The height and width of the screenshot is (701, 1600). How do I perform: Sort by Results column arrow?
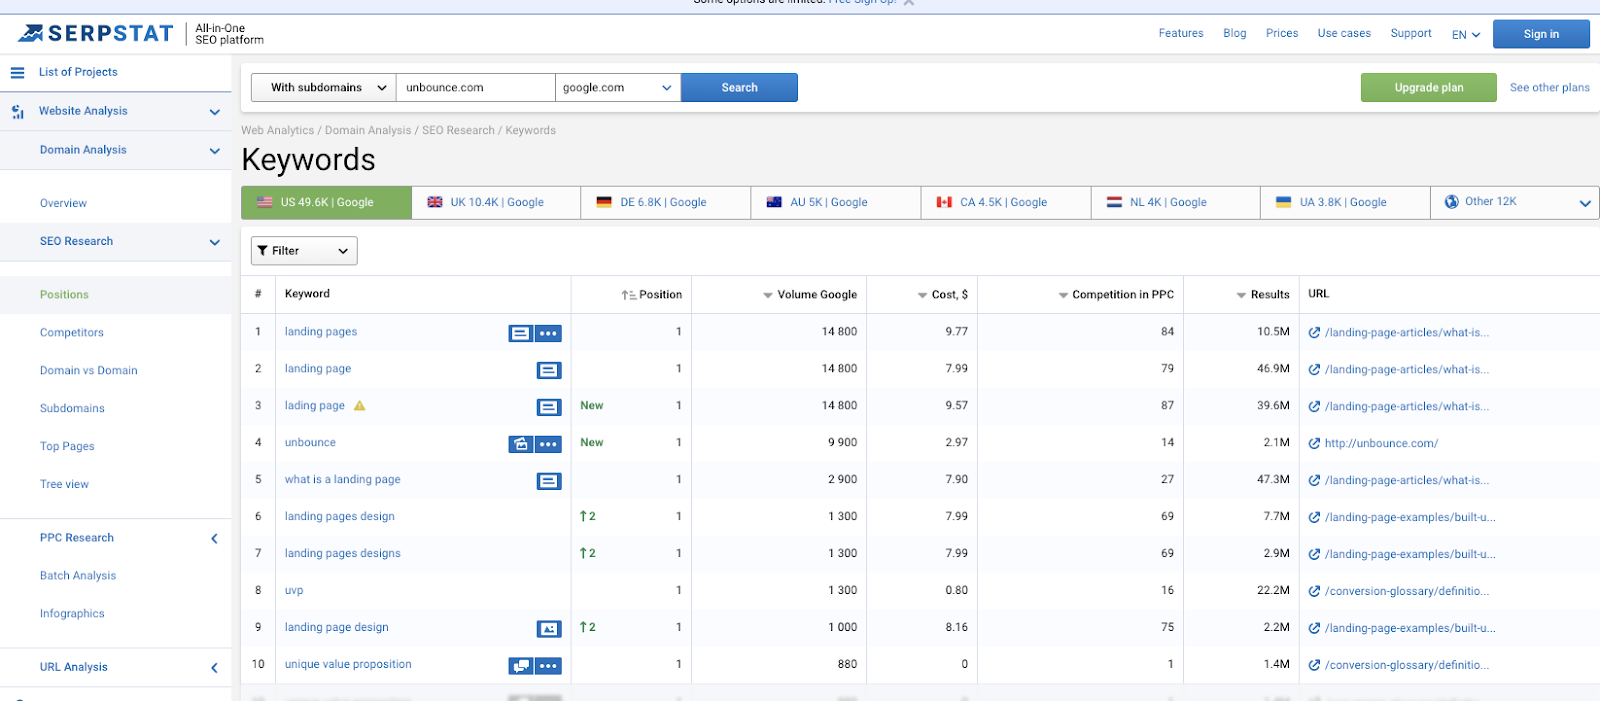[1242, 296]
